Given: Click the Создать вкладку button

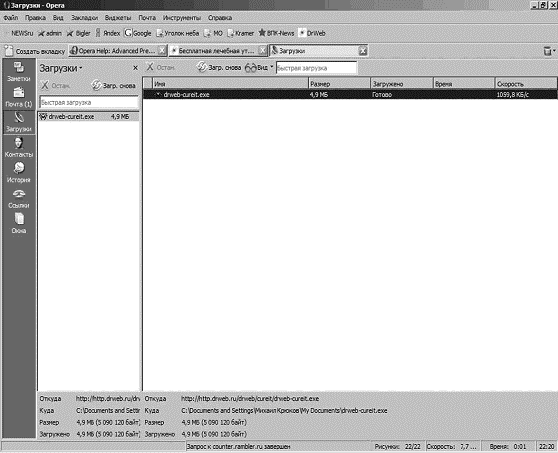Looking at the screenshot, I should [35, 51].
